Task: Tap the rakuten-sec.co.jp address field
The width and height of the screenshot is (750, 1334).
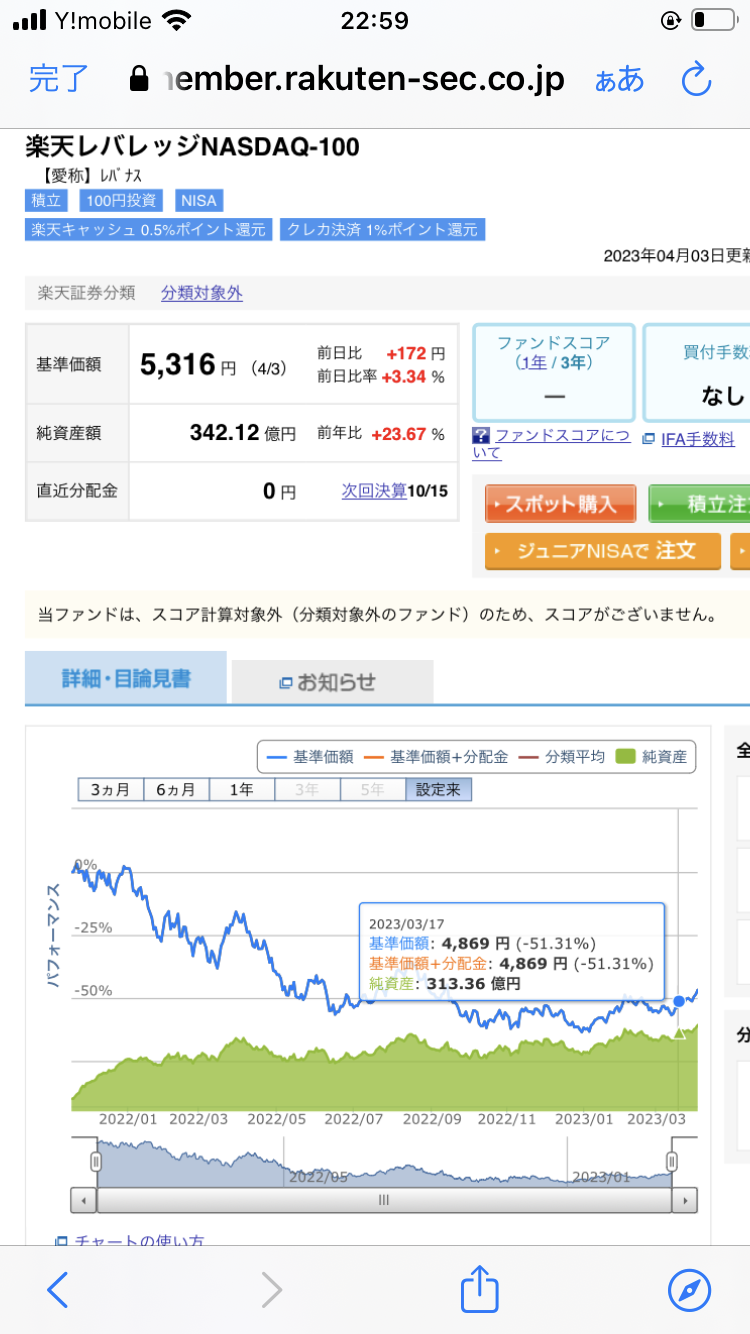Action: (365, 79)
